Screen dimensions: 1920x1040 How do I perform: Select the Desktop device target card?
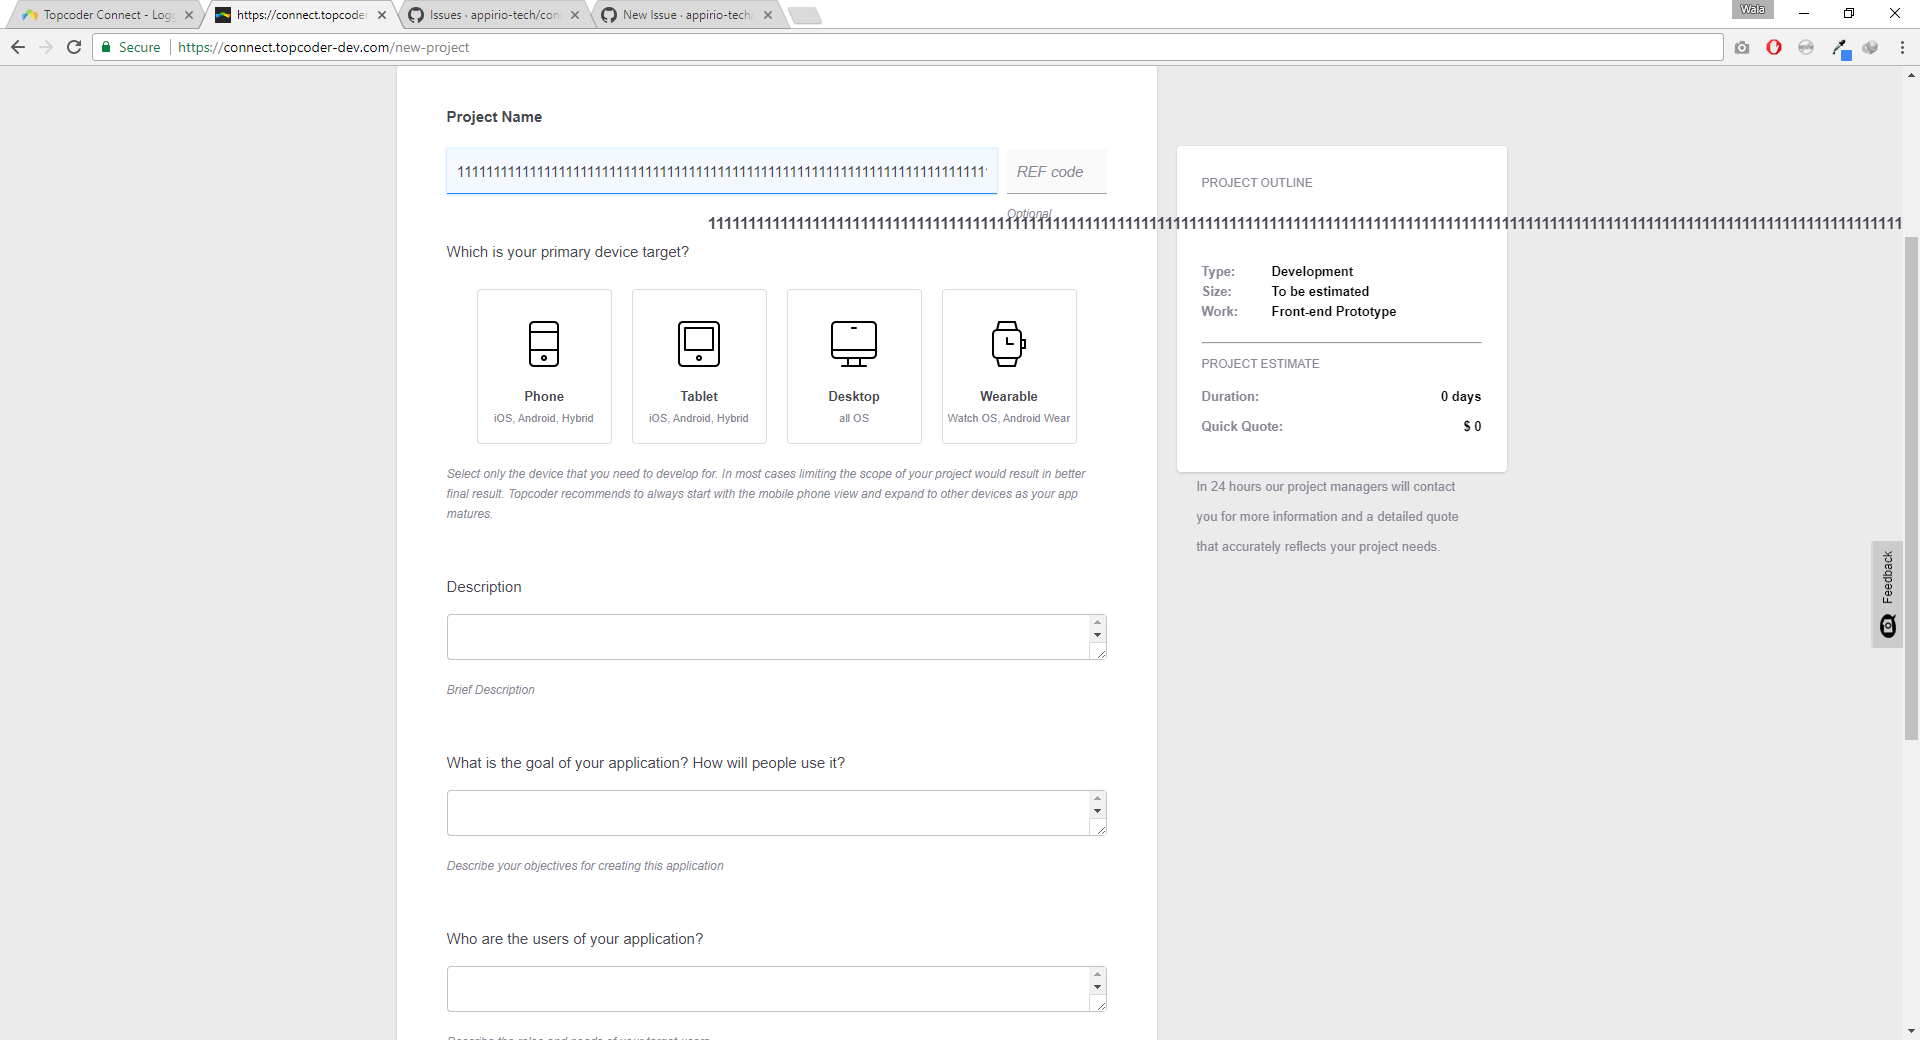tap(854, 366)
